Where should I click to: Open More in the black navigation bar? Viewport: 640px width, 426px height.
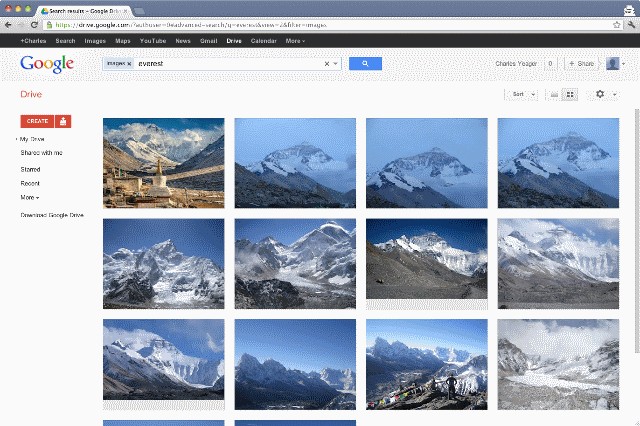pos(295,41)
